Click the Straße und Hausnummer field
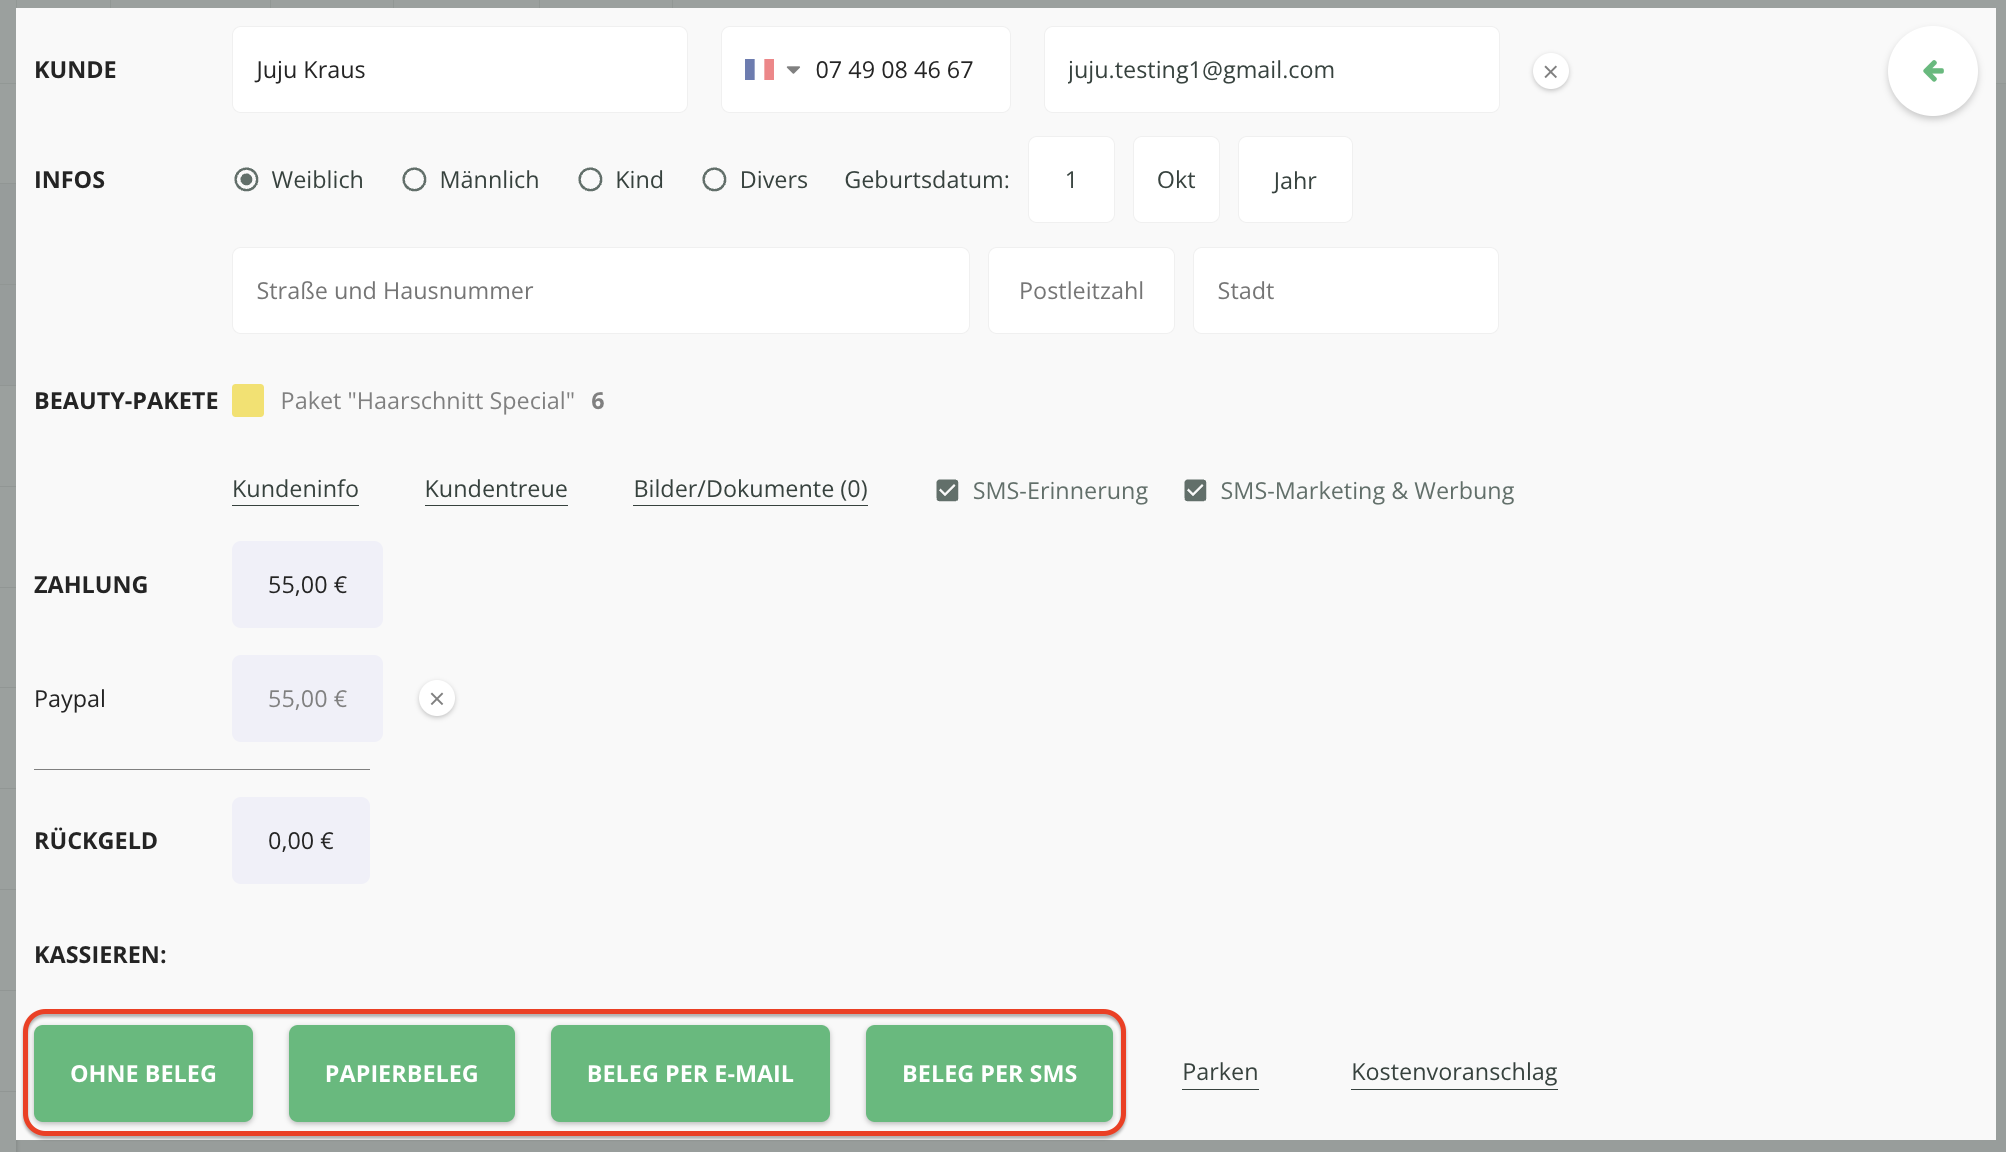Image resolution: width=2006 pixels, height=1152 pixels. (600, 291)
